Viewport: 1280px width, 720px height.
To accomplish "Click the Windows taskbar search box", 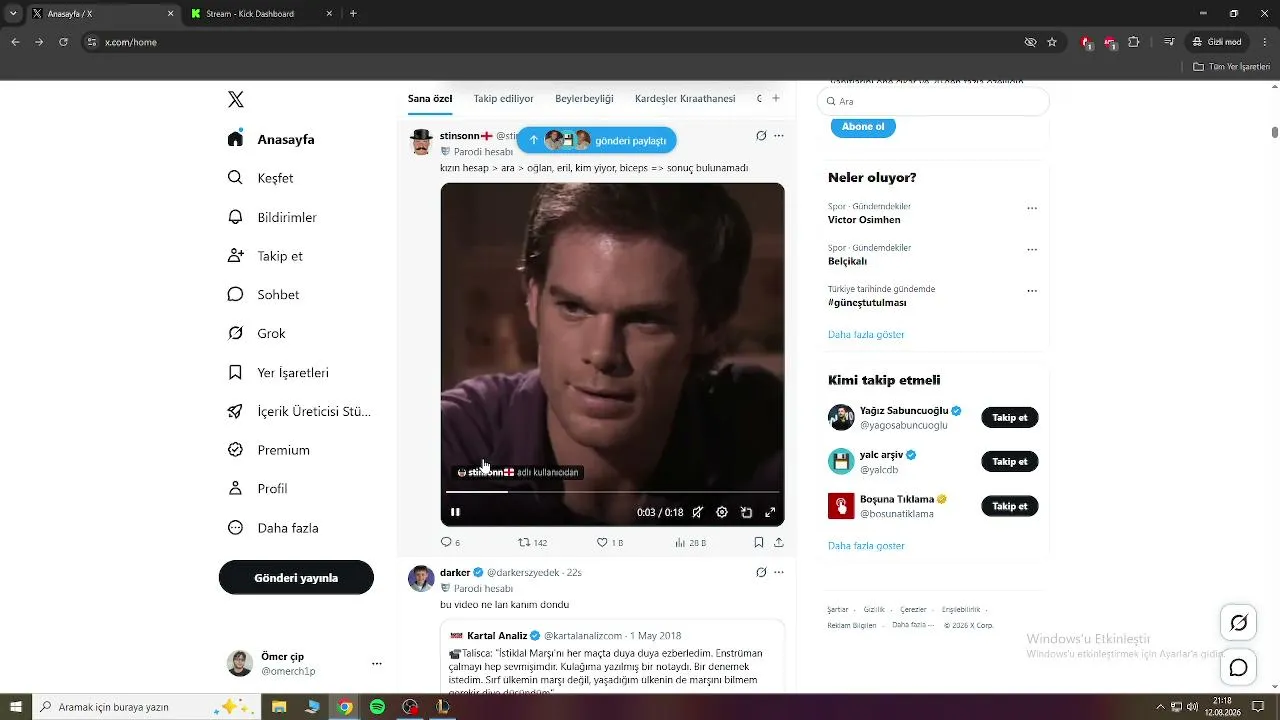I will pyautogui.click(x=148, y=707).
